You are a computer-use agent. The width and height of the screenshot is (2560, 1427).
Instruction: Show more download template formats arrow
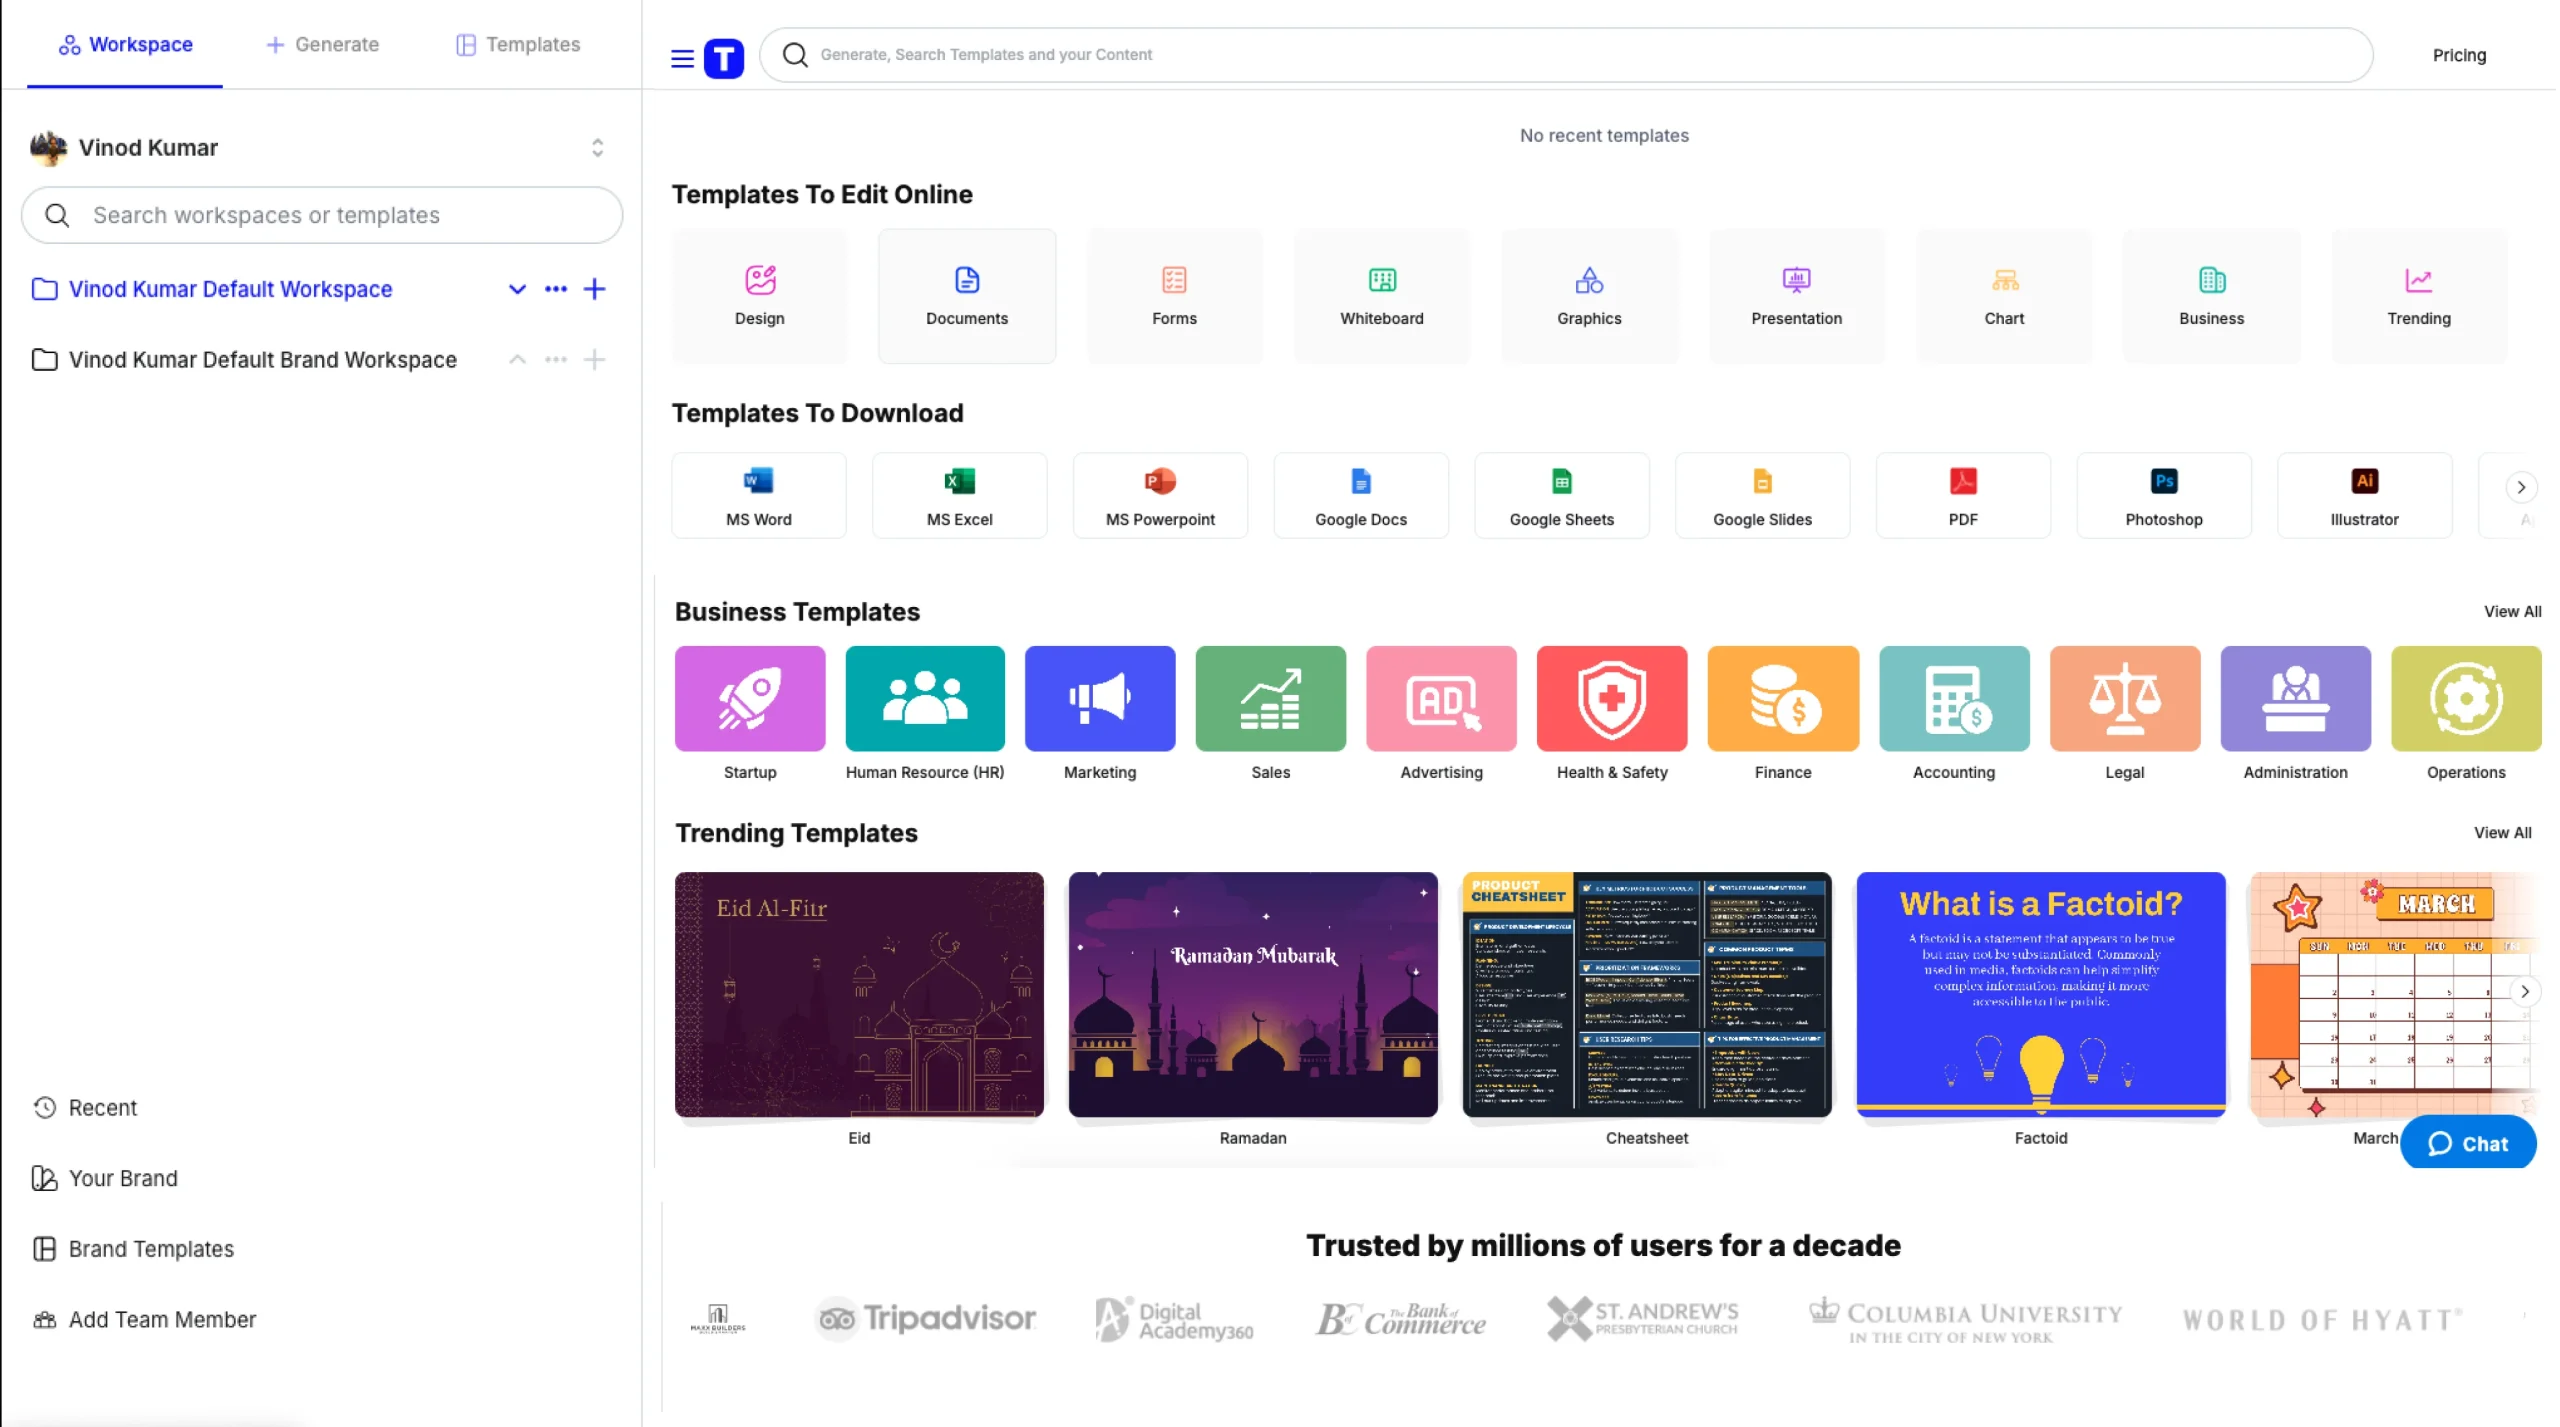pyautogui.click(x=2521, y=487)
